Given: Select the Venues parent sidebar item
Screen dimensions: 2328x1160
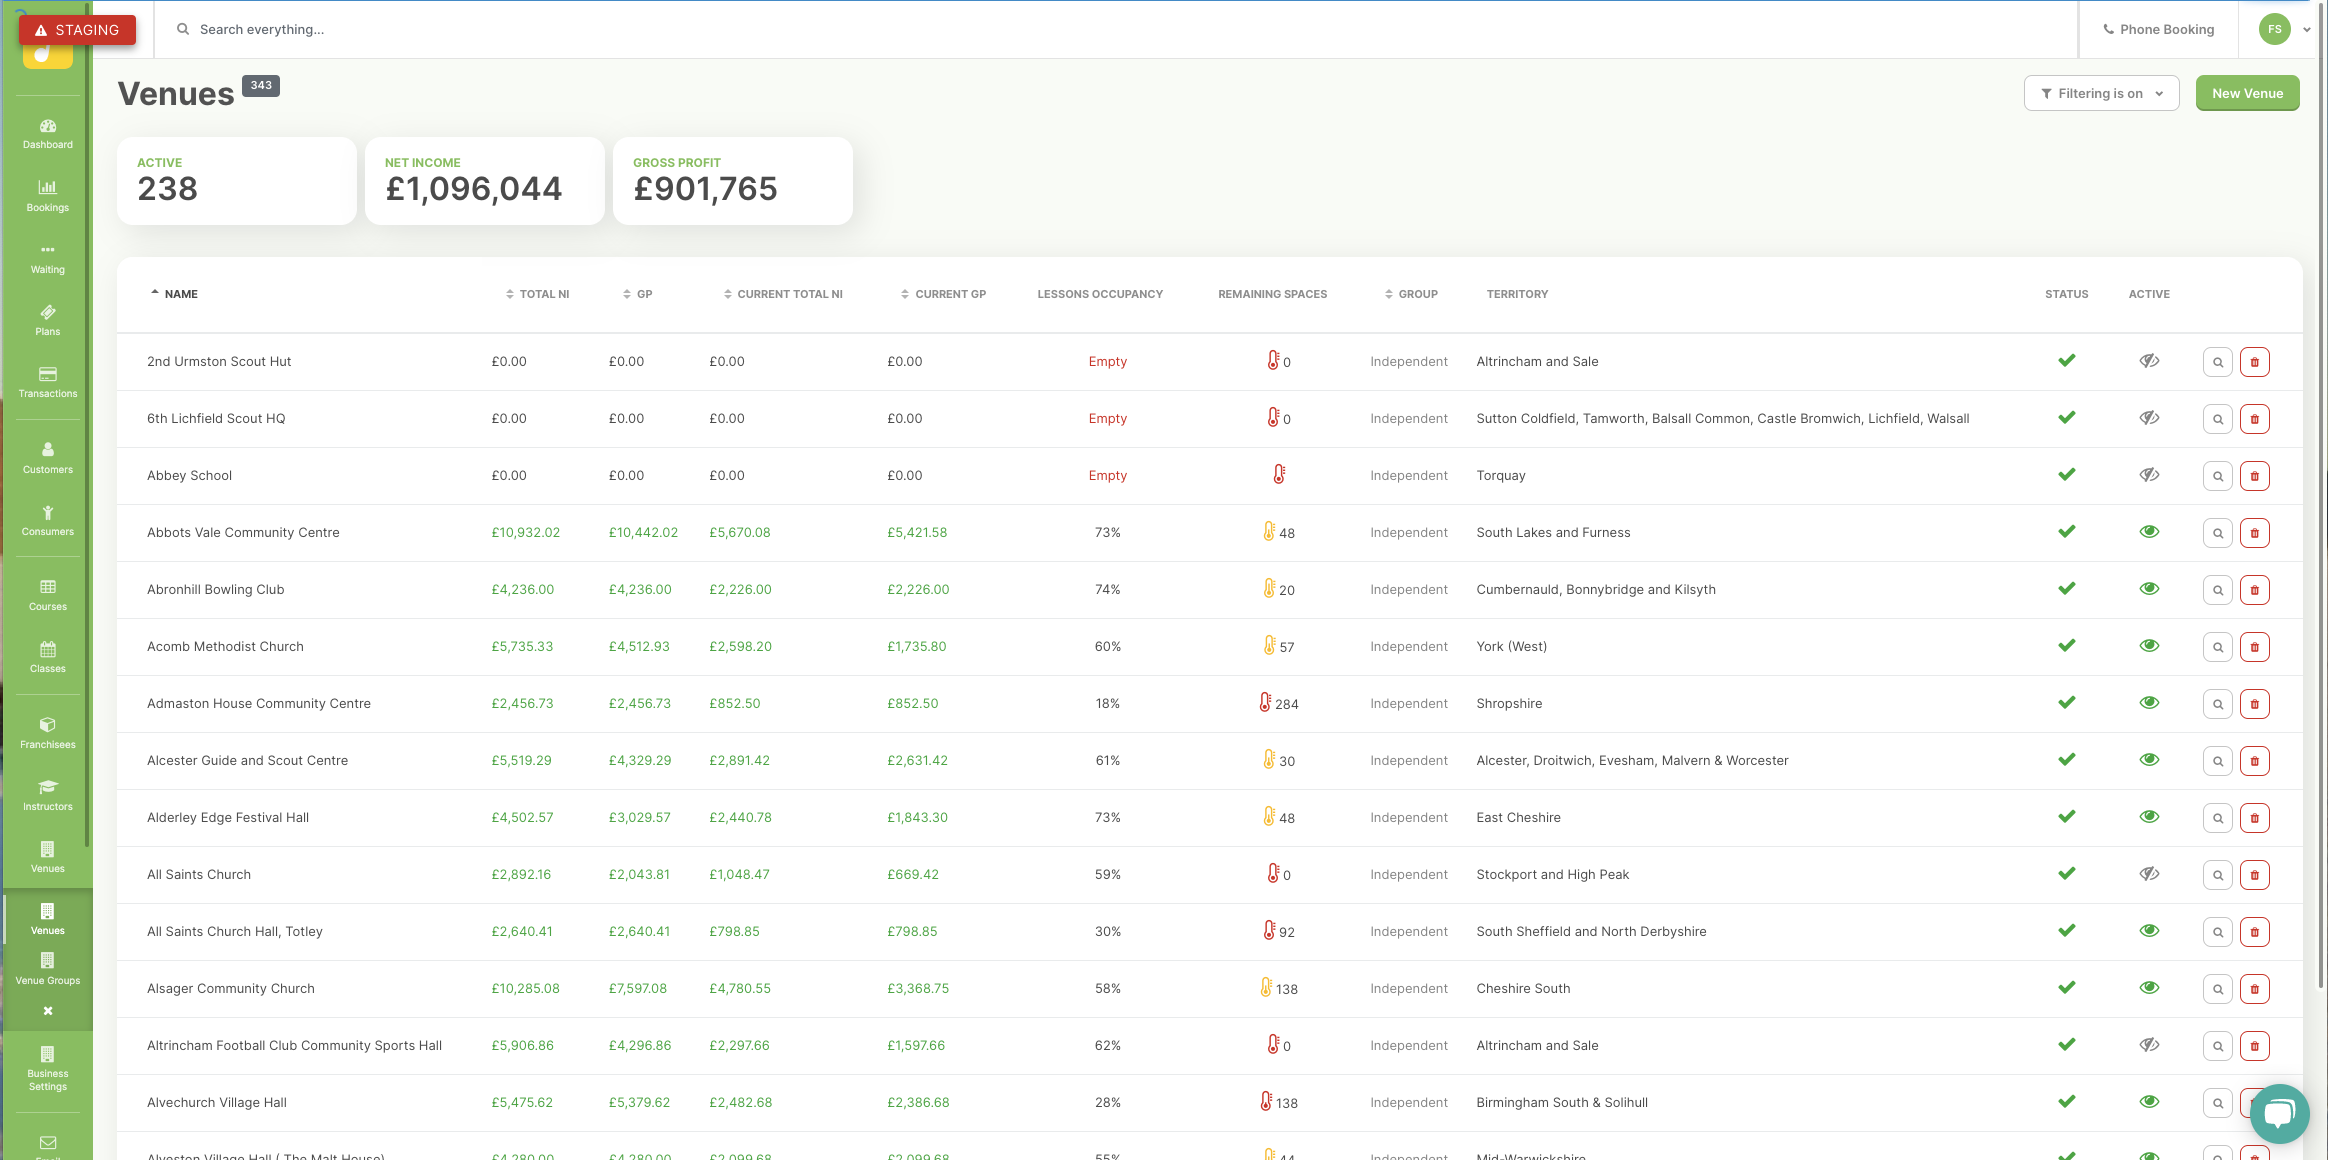Looking at the screenshot, I should (48, 858).
